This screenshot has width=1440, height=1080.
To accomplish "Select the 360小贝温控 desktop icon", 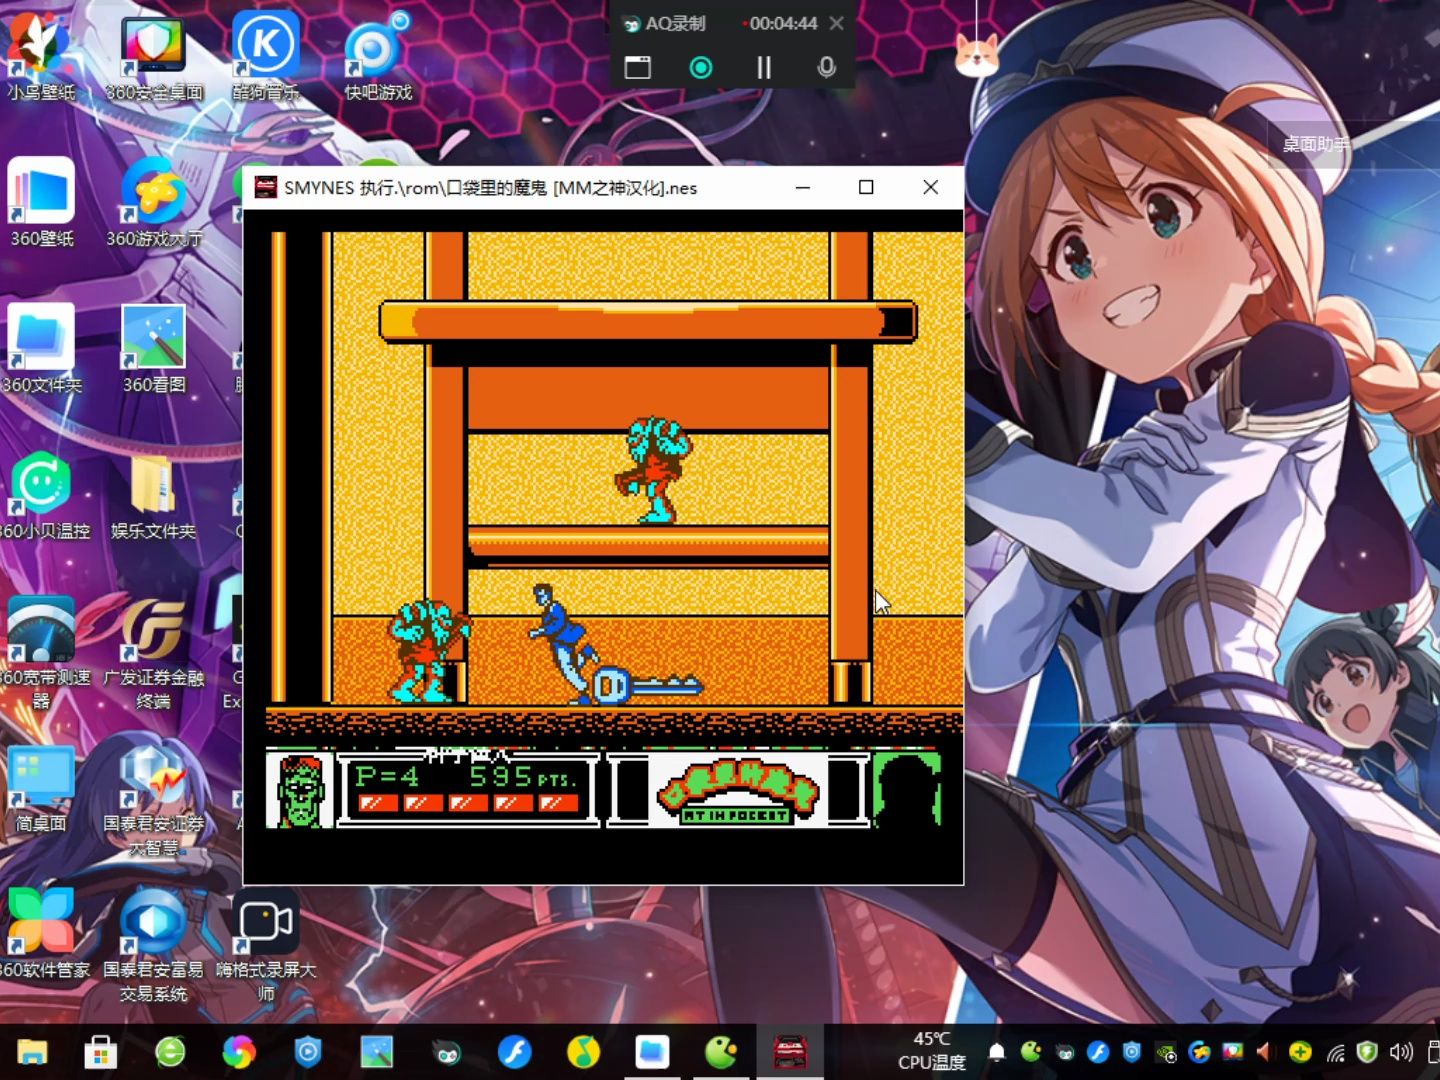I will pyautogui.click(x=44, y=495).
